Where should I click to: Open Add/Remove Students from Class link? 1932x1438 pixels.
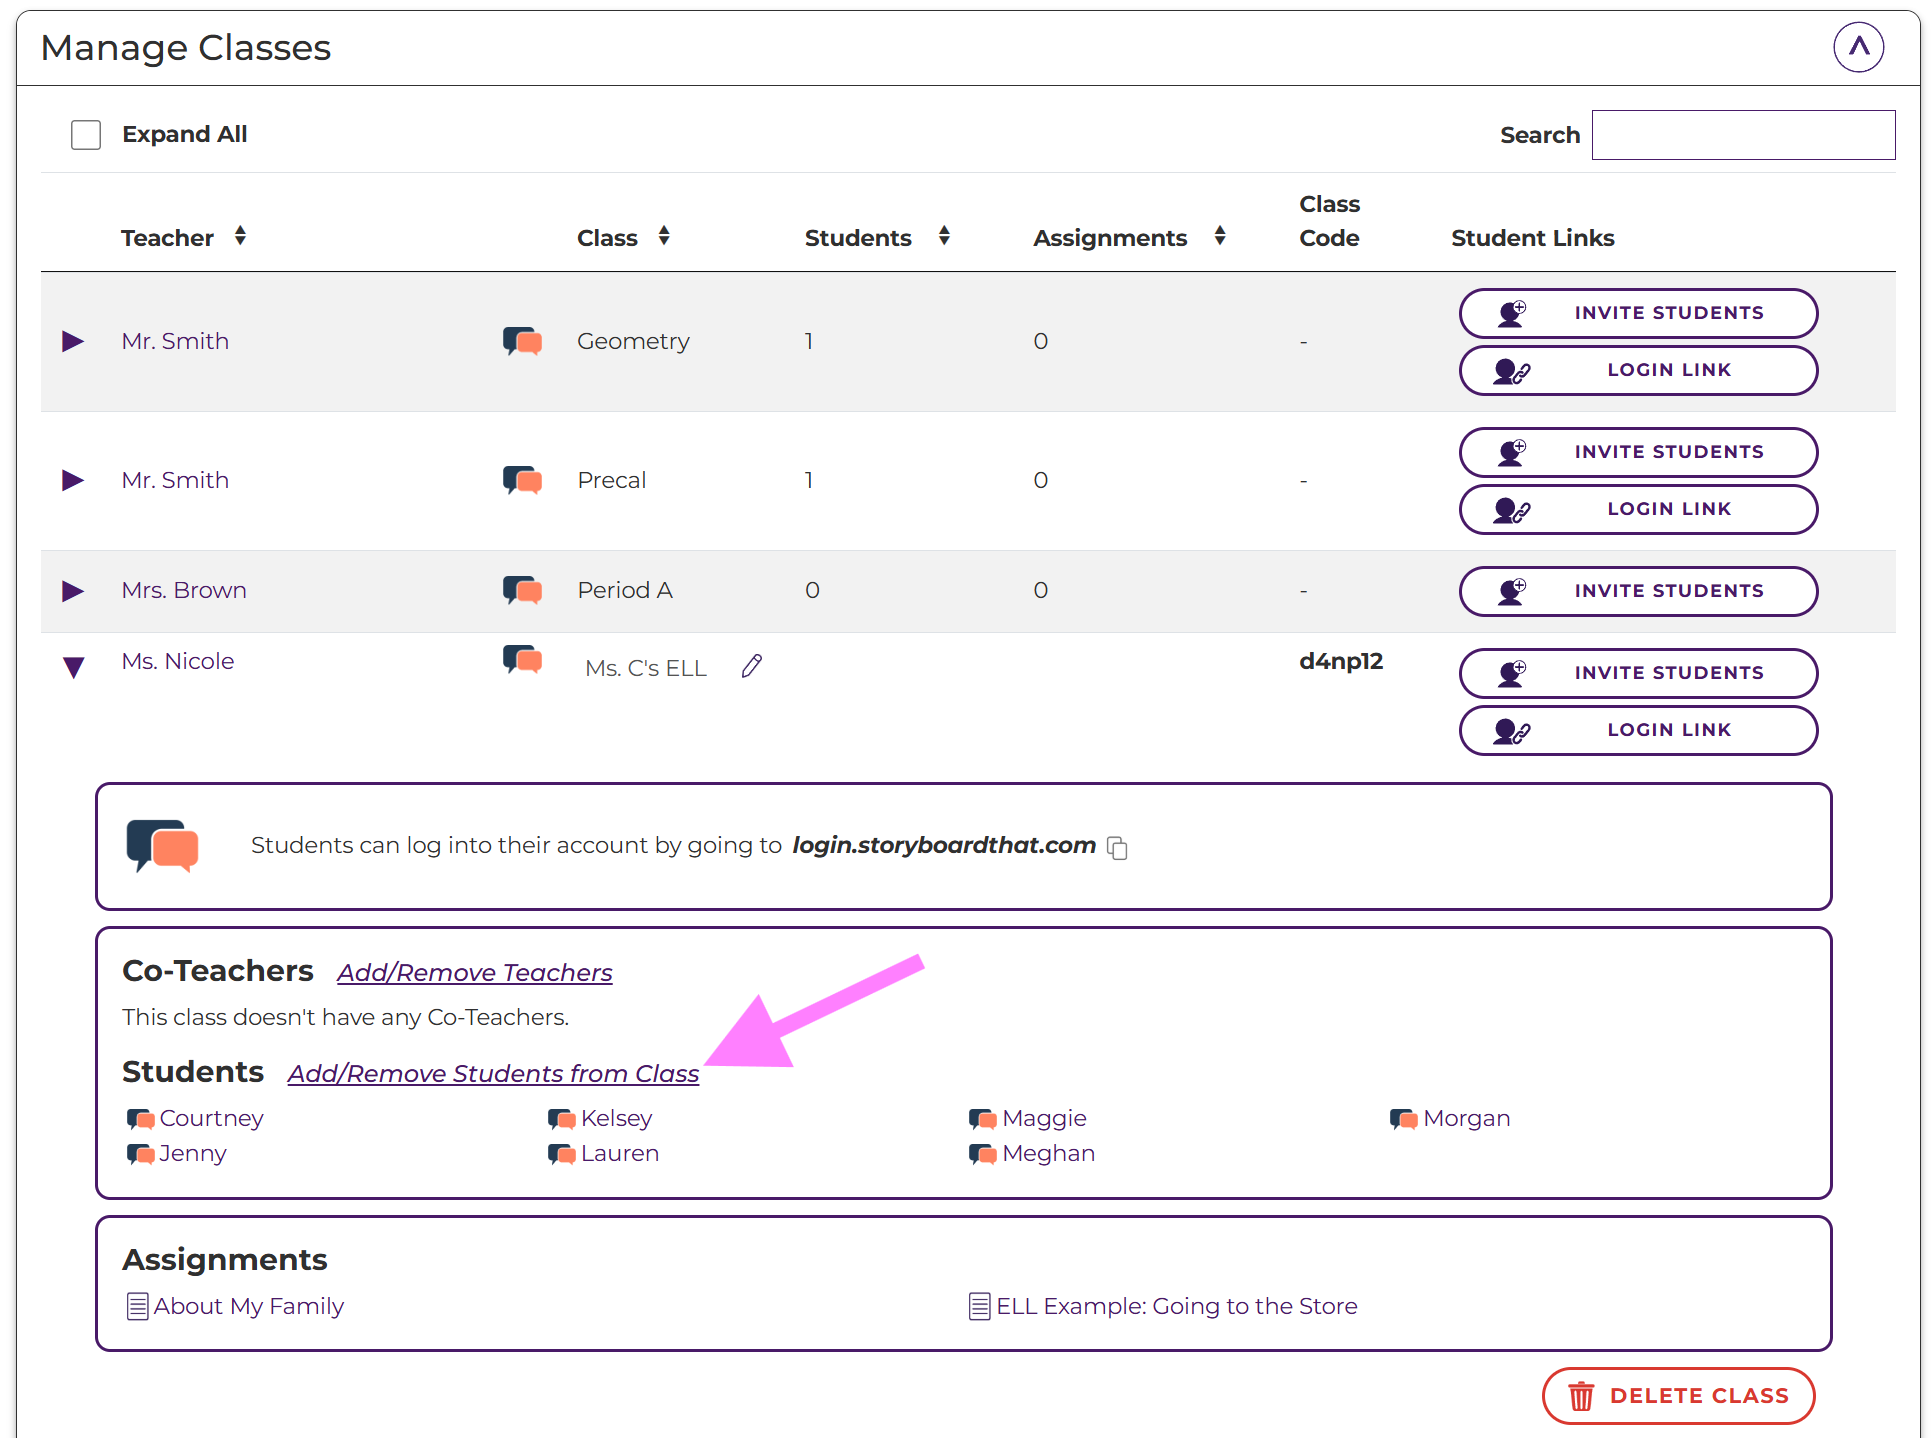click(x=493, y=1074)
